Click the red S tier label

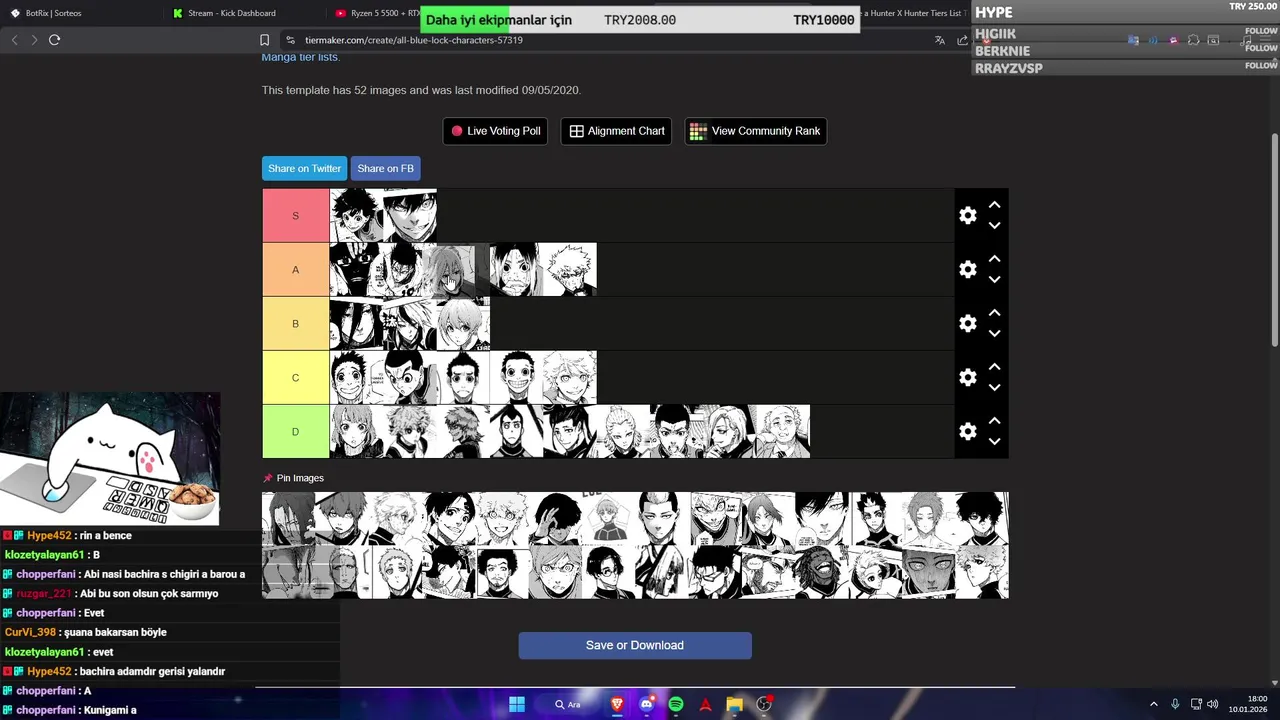click(x=295, y=215)
